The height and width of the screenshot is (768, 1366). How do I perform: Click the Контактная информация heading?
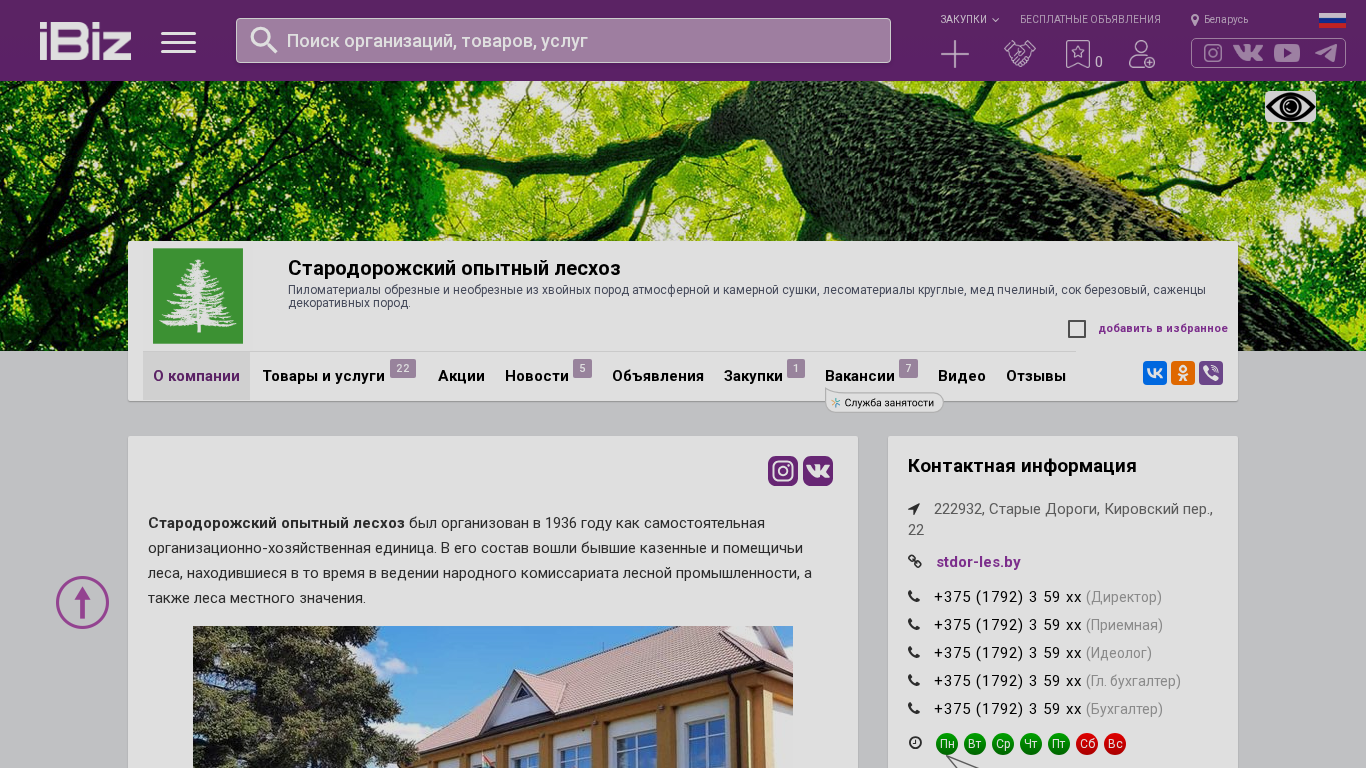pos(1022,466)
